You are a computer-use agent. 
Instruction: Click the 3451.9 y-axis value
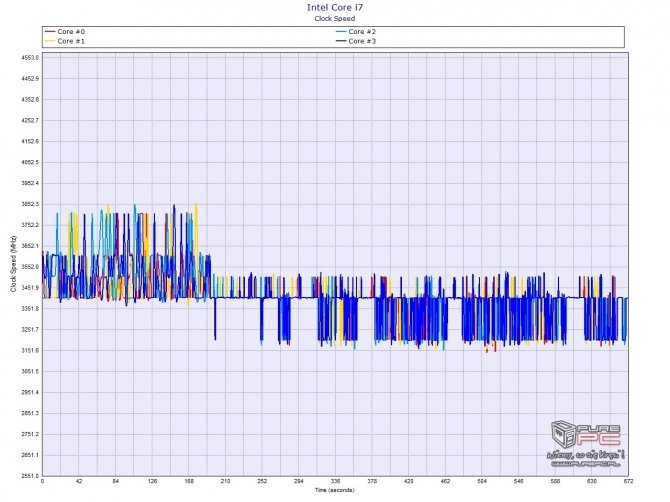coord(30,288)
